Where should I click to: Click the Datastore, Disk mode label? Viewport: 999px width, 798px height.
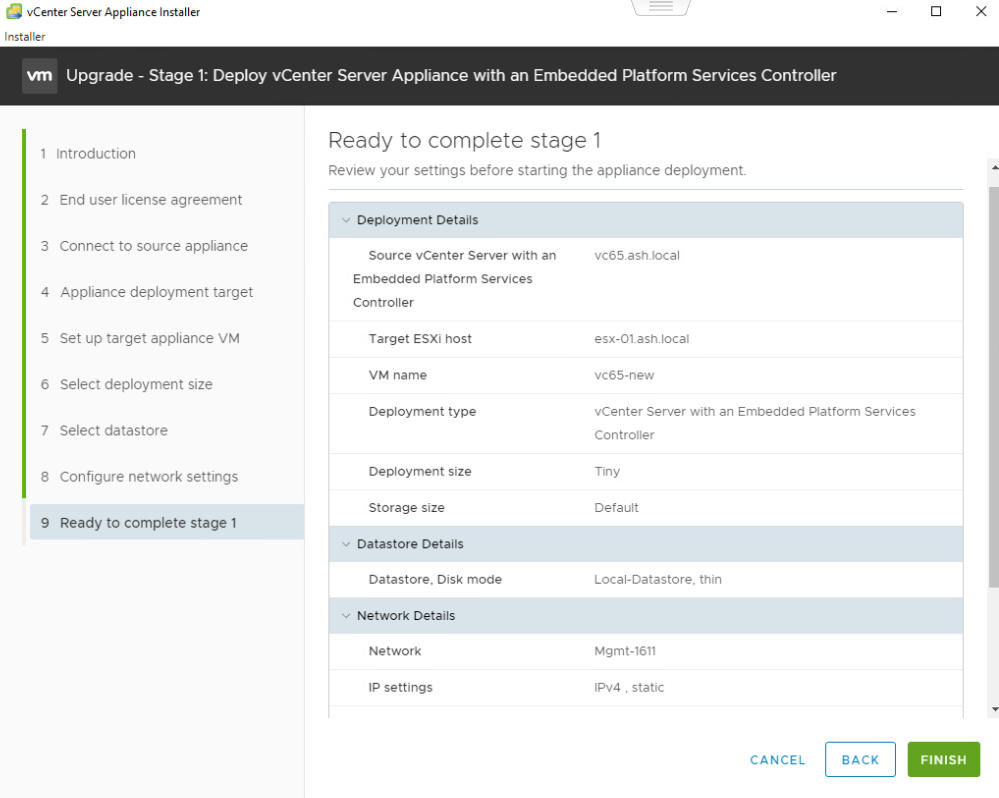tap(435, 580)
